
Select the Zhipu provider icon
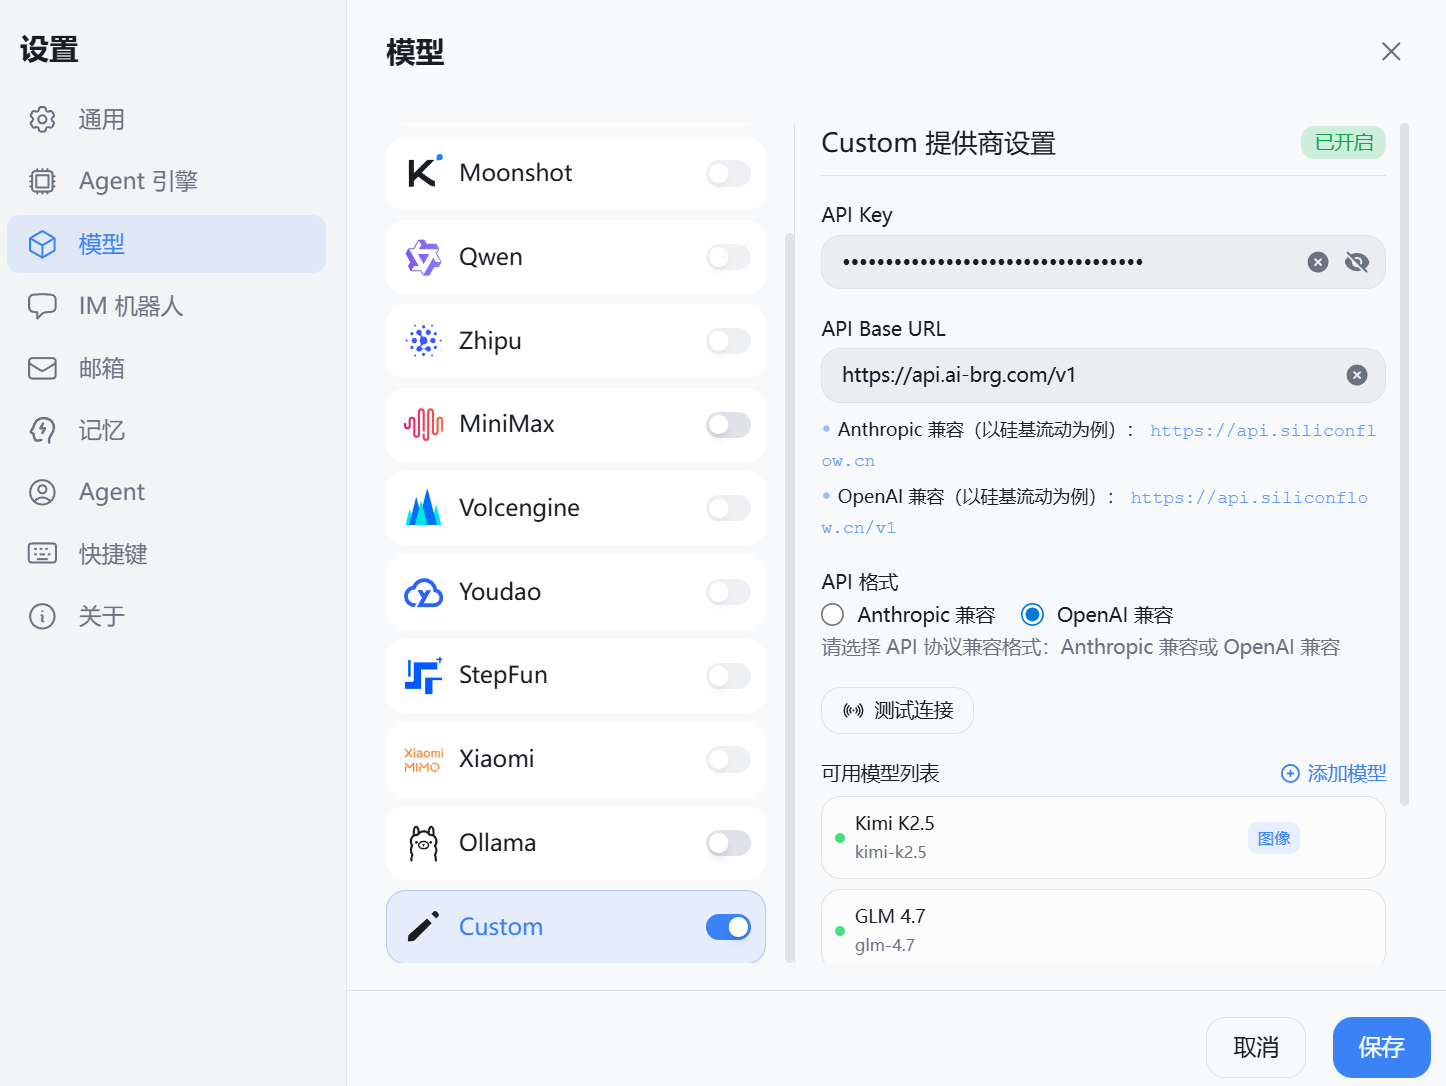coord(424,340)
